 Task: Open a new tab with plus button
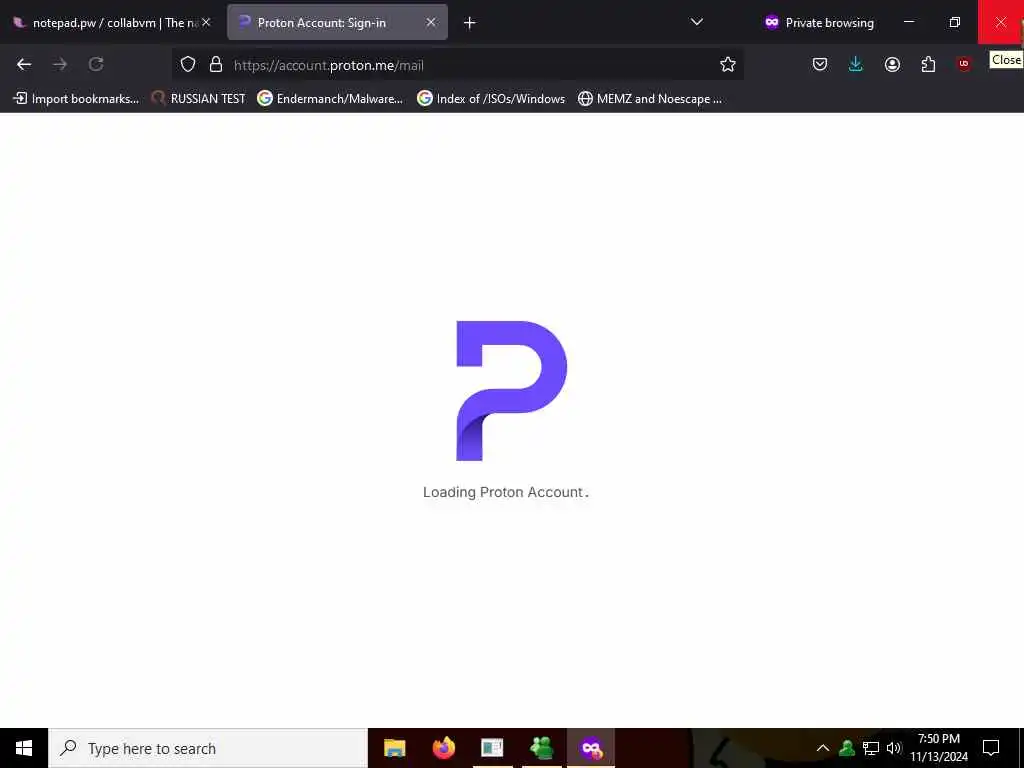click(x=470, y=23)
